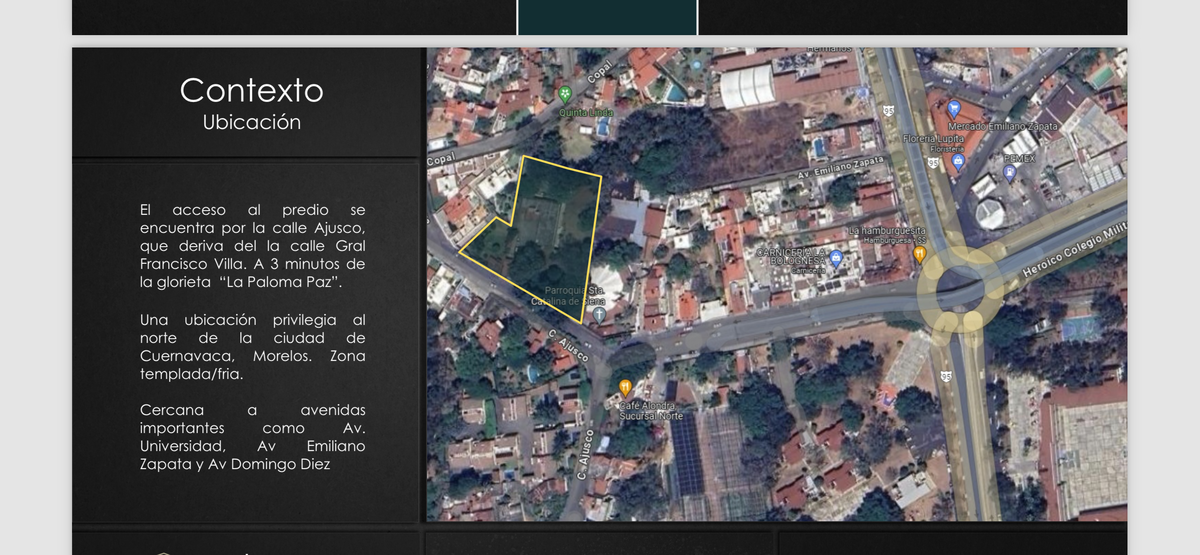The width and height of the screenshot is (1200, 555).
Task: Click the Parroquia Sta. Catalina church marker
Action: [599, 314]
